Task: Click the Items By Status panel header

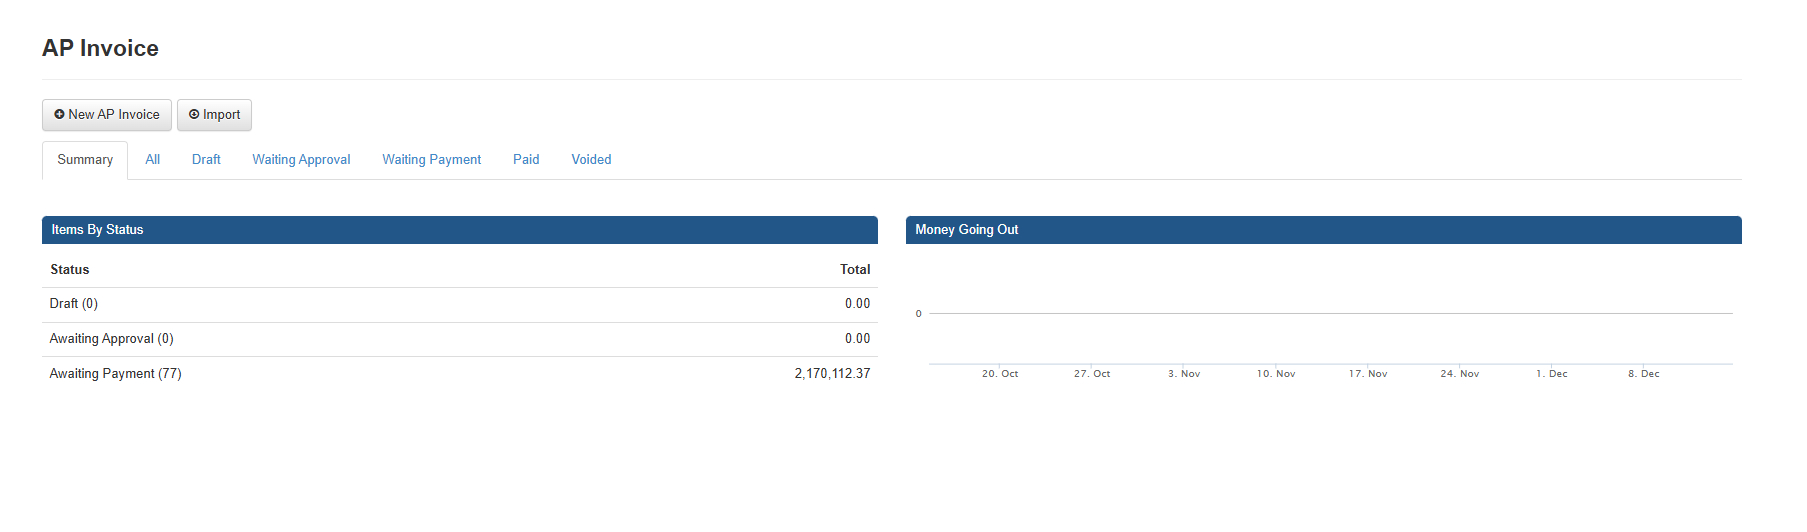Action: coord(97,230)
